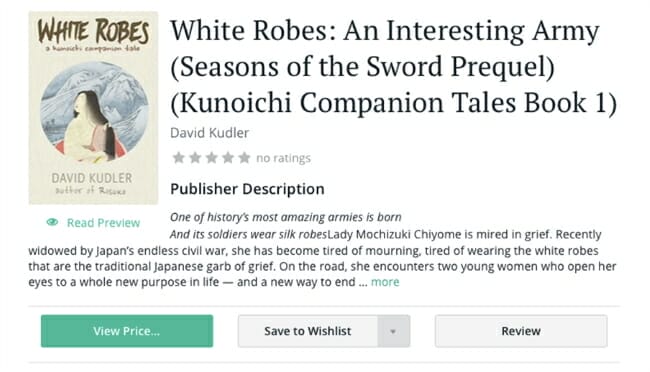Image resolution: width=650 pixels, height=372 pixels.
Task: Click the Review button
Action: (521, 331)
